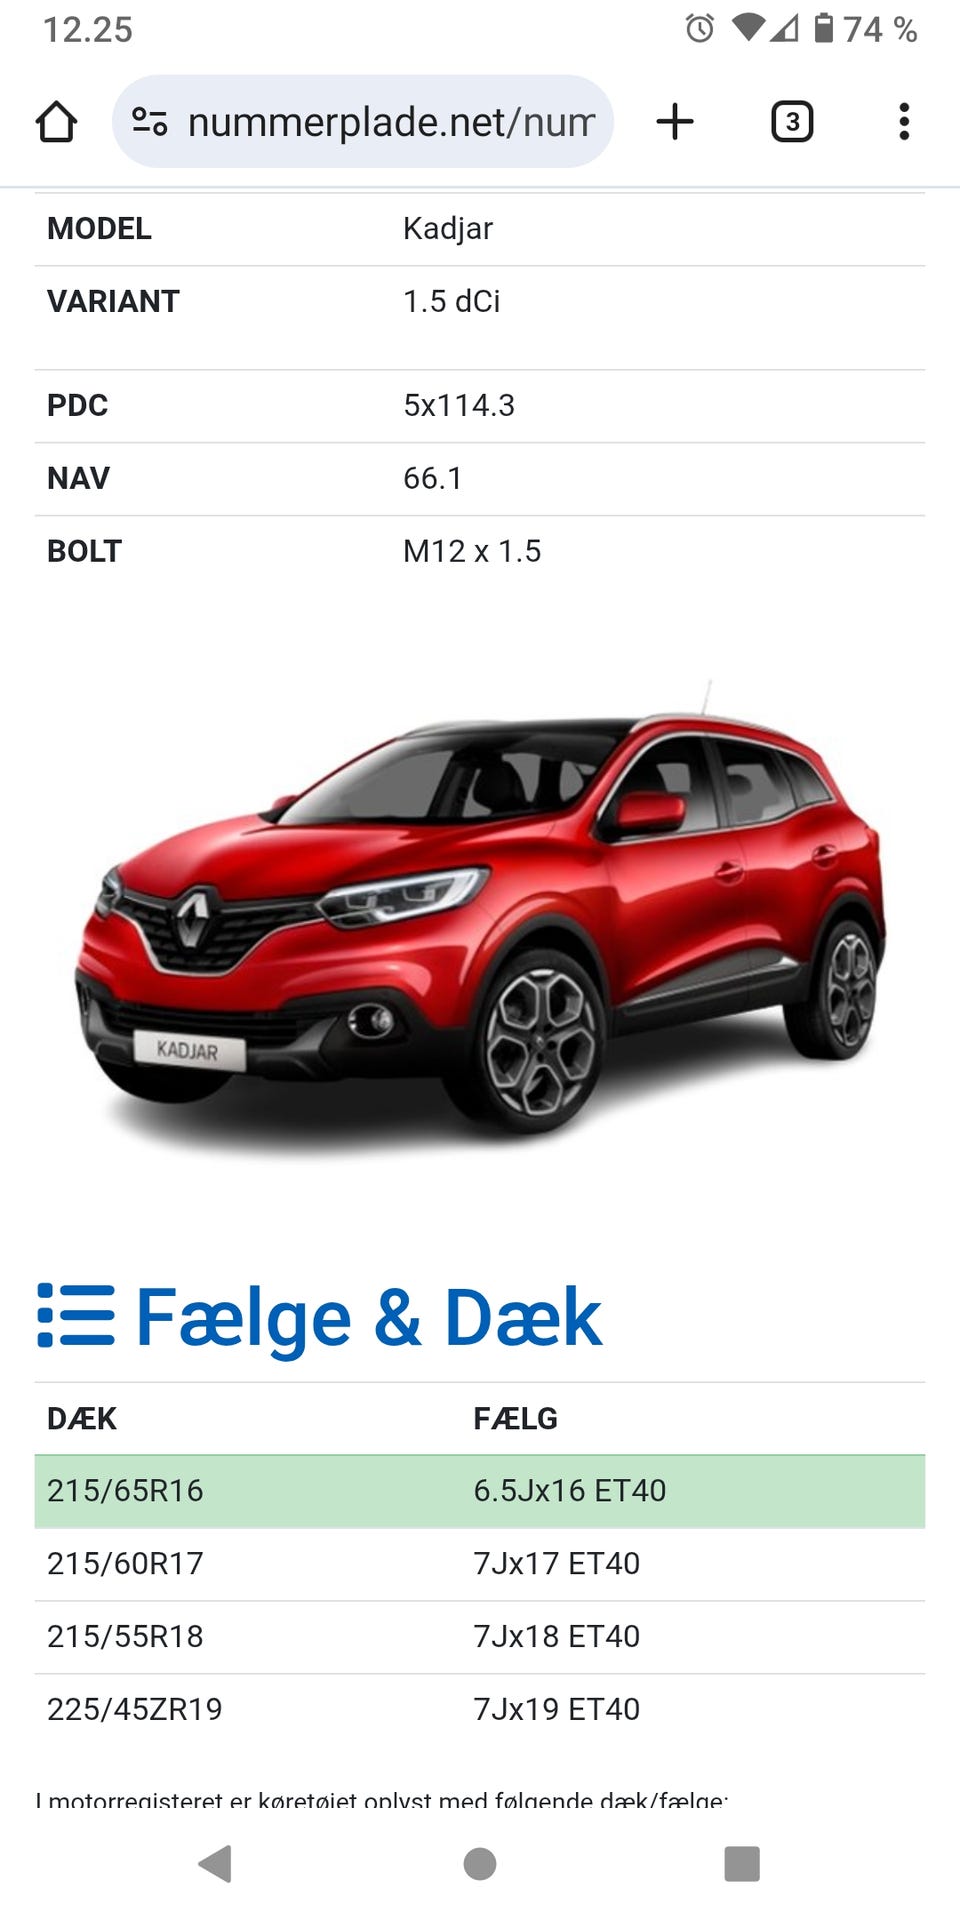Viewport: 960px width, 1920px height.
Task: Select the 215/60R17 tyre row
Action: (480, 1564)
